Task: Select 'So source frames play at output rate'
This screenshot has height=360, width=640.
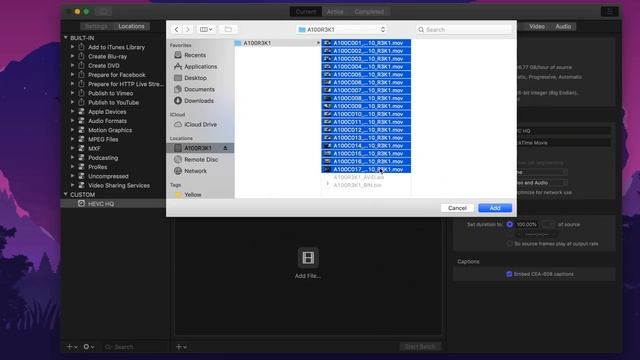Action: [x=509, y=244]
